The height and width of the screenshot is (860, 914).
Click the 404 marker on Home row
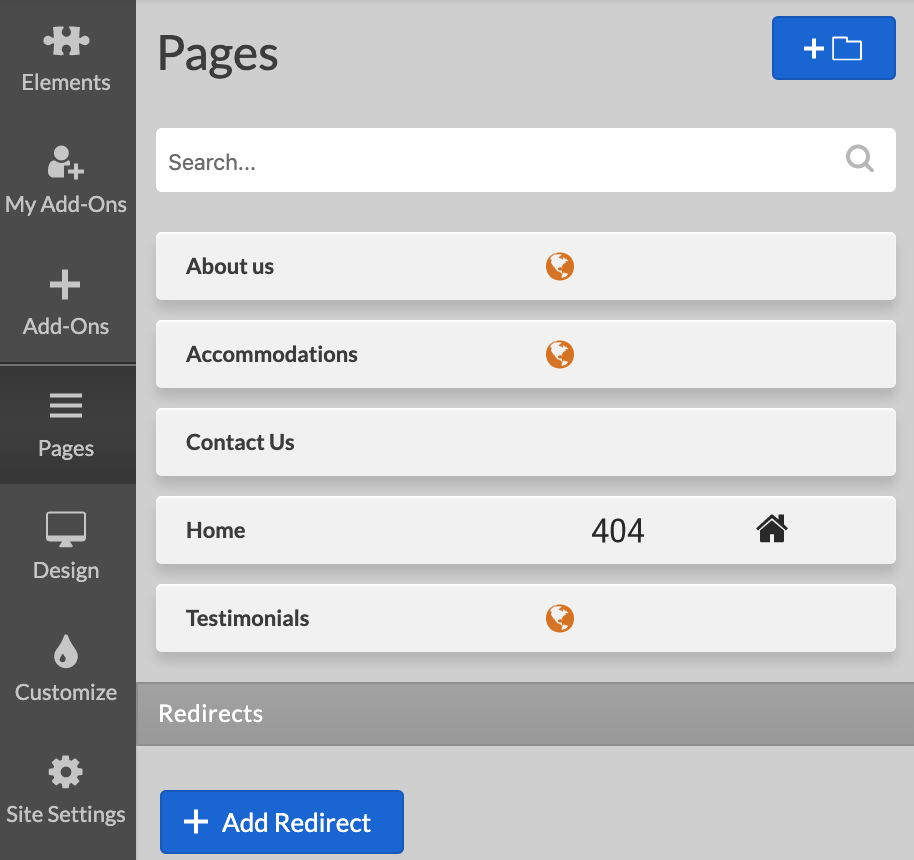[x=618, y=530]
